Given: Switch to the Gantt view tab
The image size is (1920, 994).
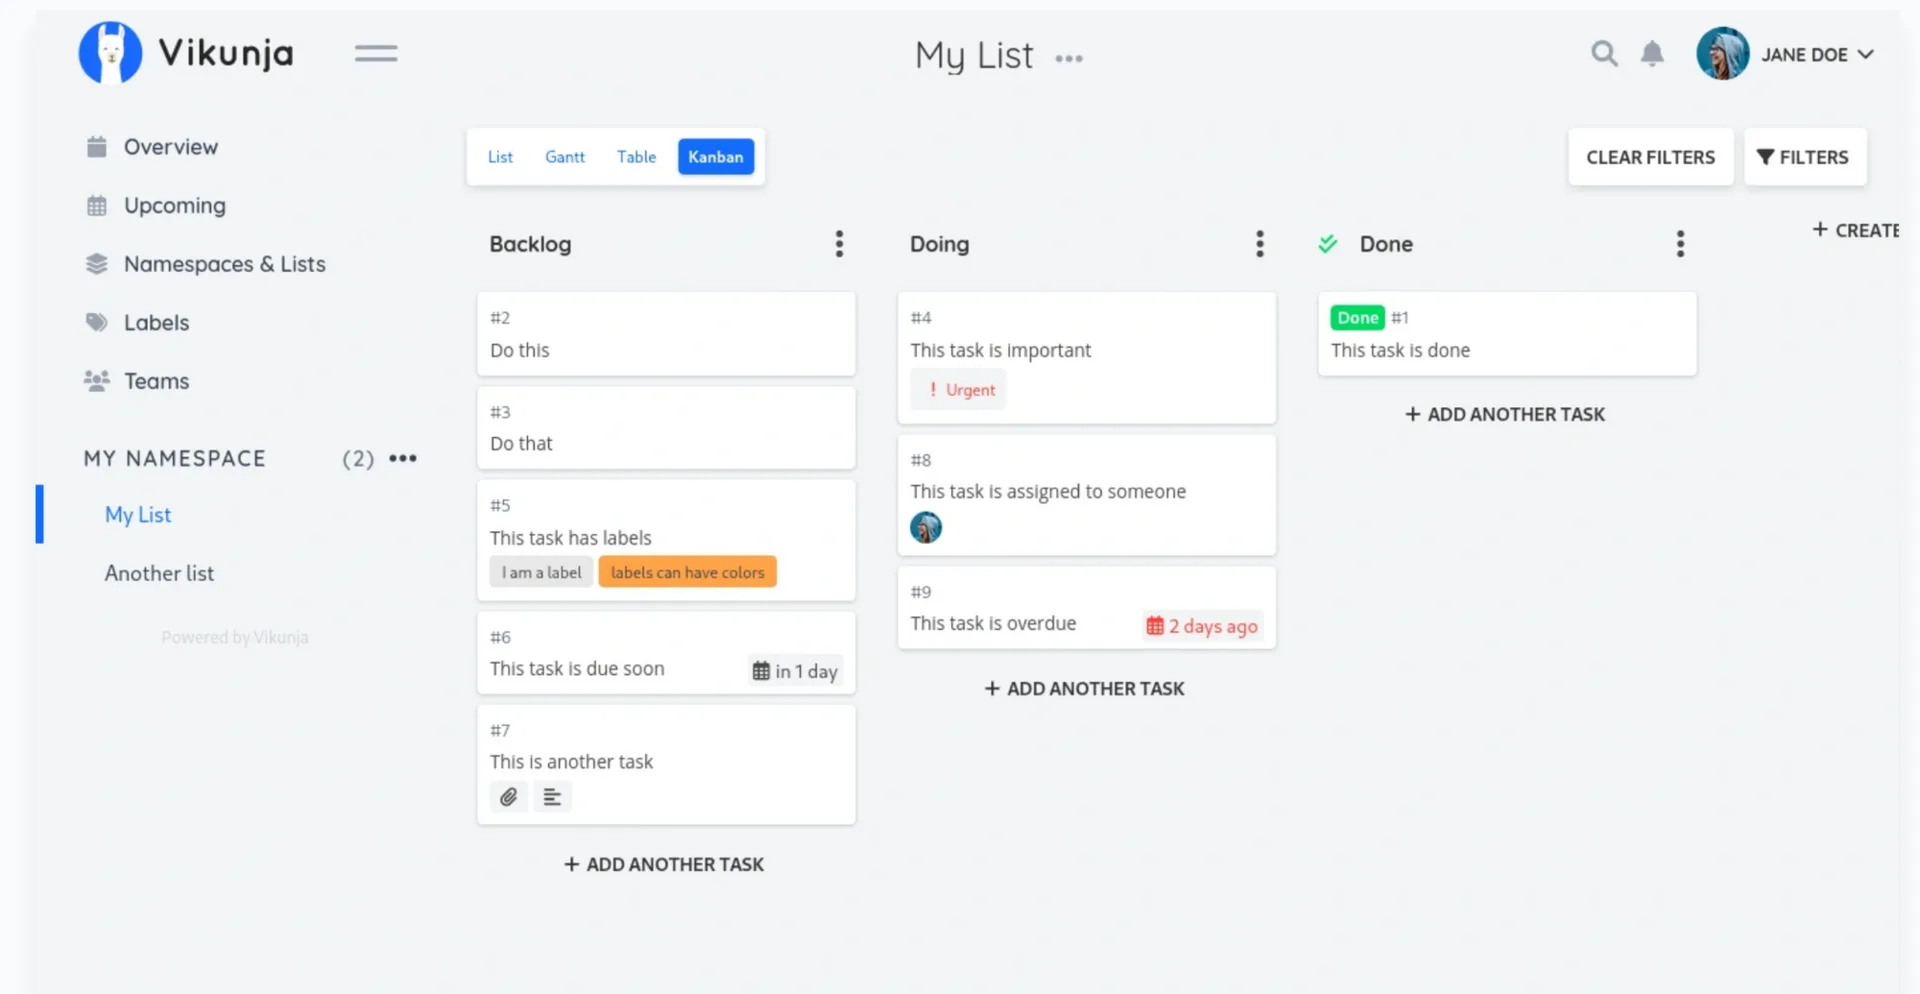Looking at the screenshot, I should click(x=565, y=157).
